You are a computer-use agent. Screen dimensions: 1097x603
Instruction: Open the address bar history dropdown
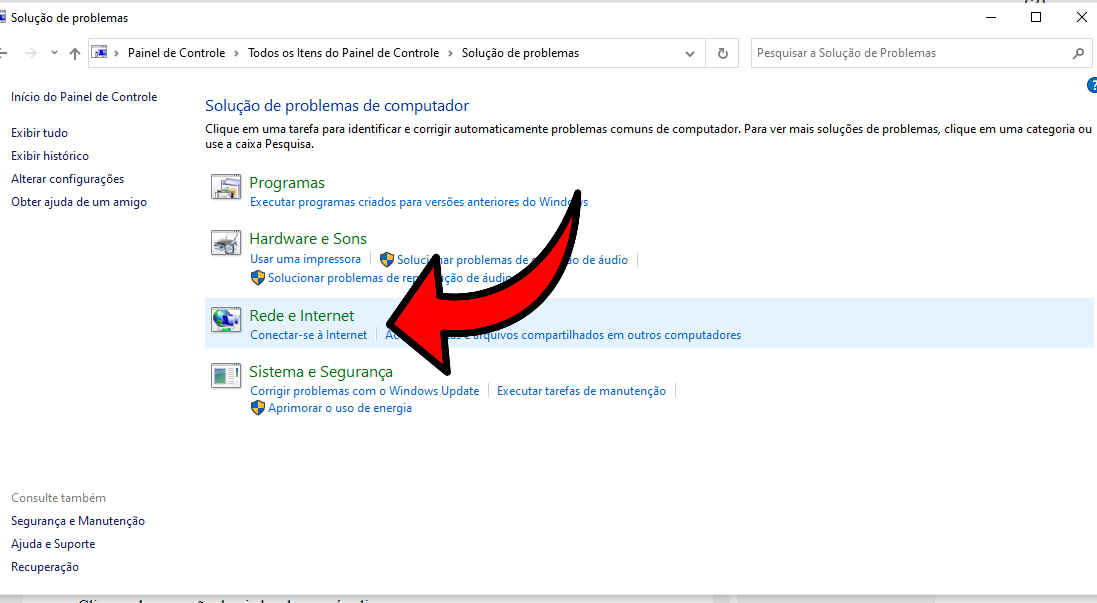tap(690, 53)
